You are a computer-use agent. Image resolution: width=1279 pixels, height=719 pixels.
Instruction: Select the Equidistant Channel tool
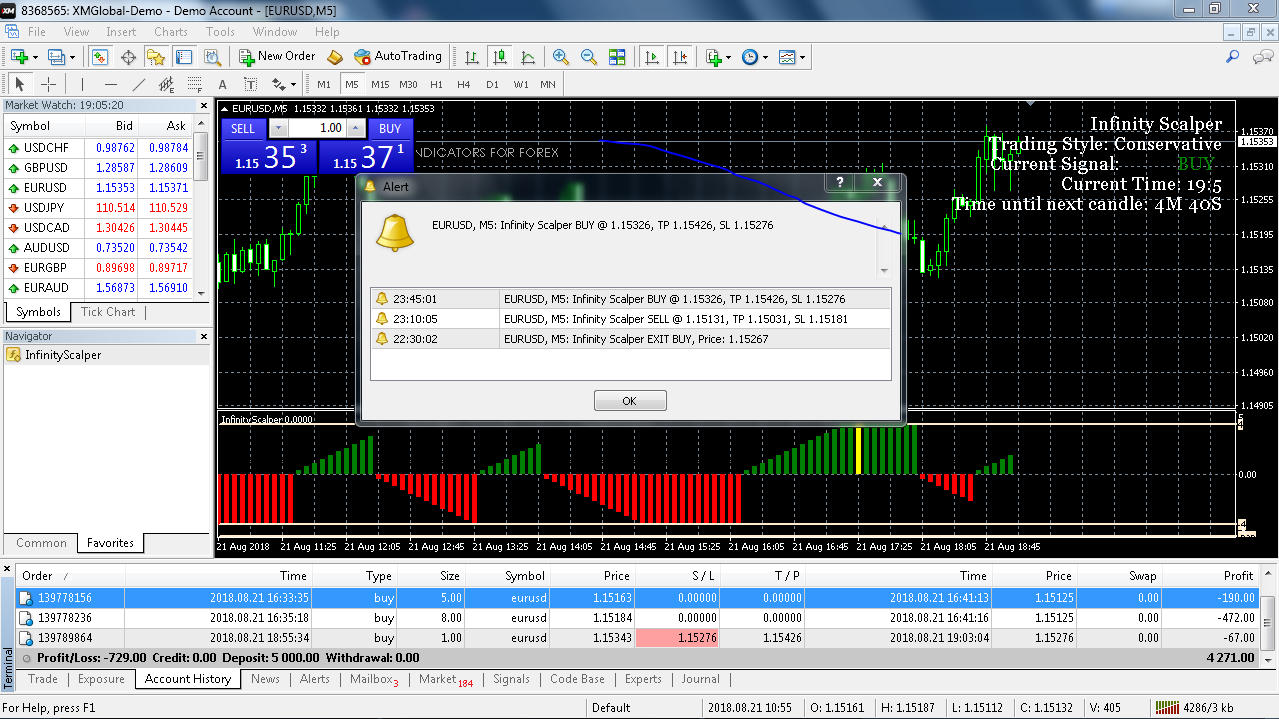point(166,84)
